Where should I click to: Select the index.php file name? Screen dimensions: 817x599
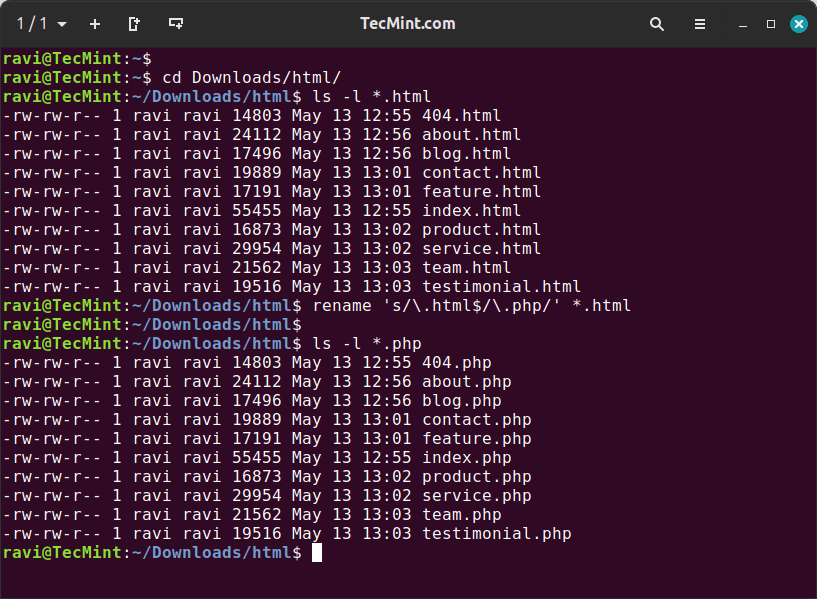click(466, 458)
